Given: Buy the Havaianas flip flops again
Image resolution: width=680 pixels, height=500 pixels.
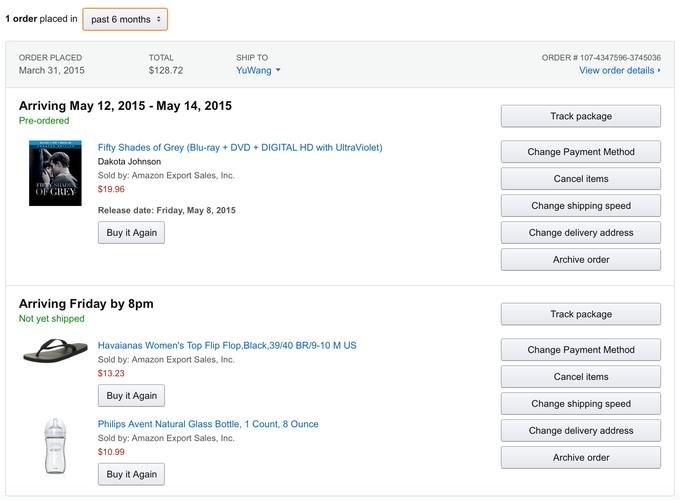Looking at the screenshot, I should [x=131, y=395].
